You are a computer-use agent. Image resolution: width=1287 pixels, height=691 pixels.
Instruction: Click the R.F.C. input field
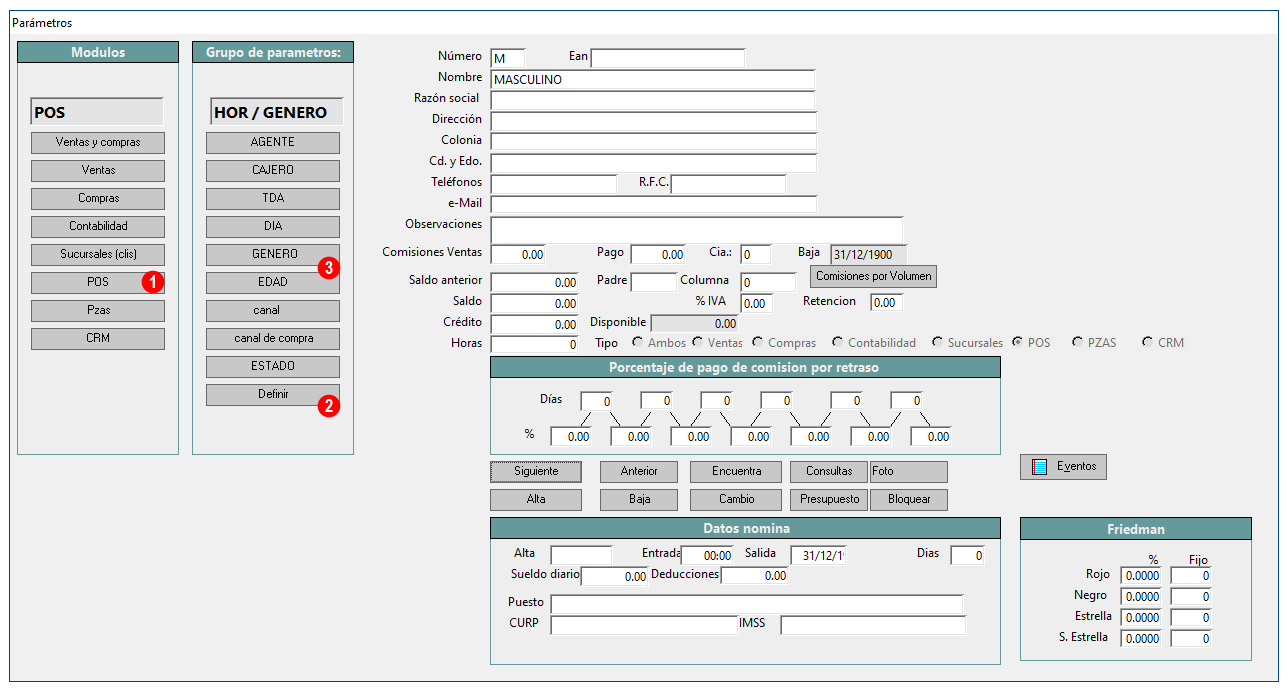coord(728,185)
